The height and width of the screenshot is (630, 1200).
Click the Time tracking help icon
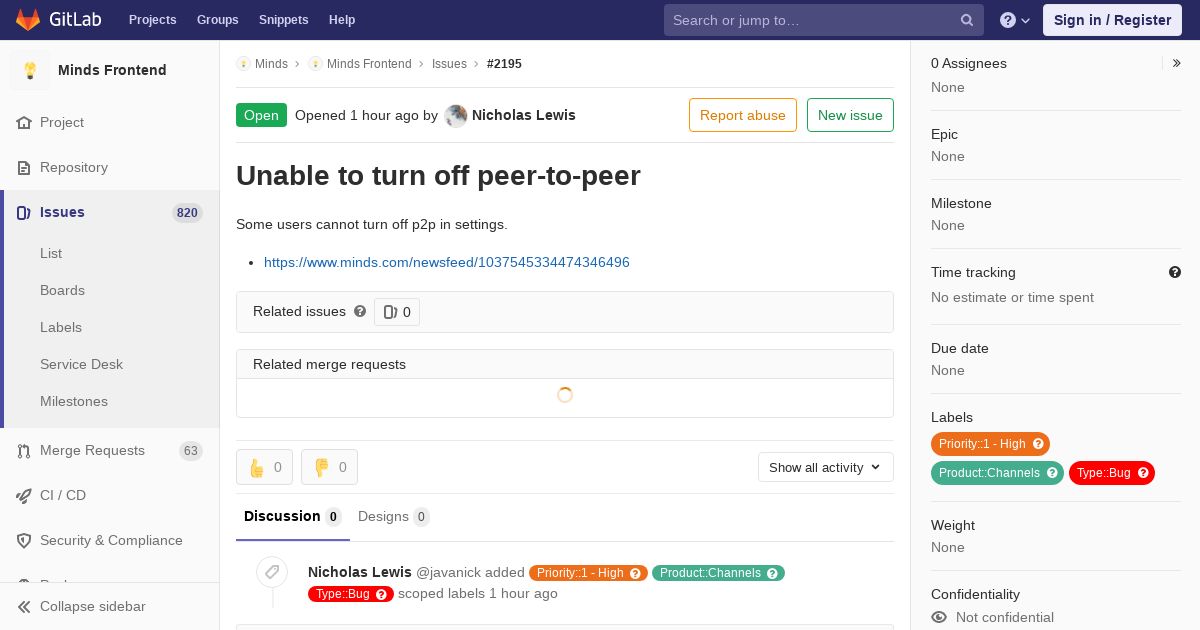pyautogui.click(x=1175, y=272)
